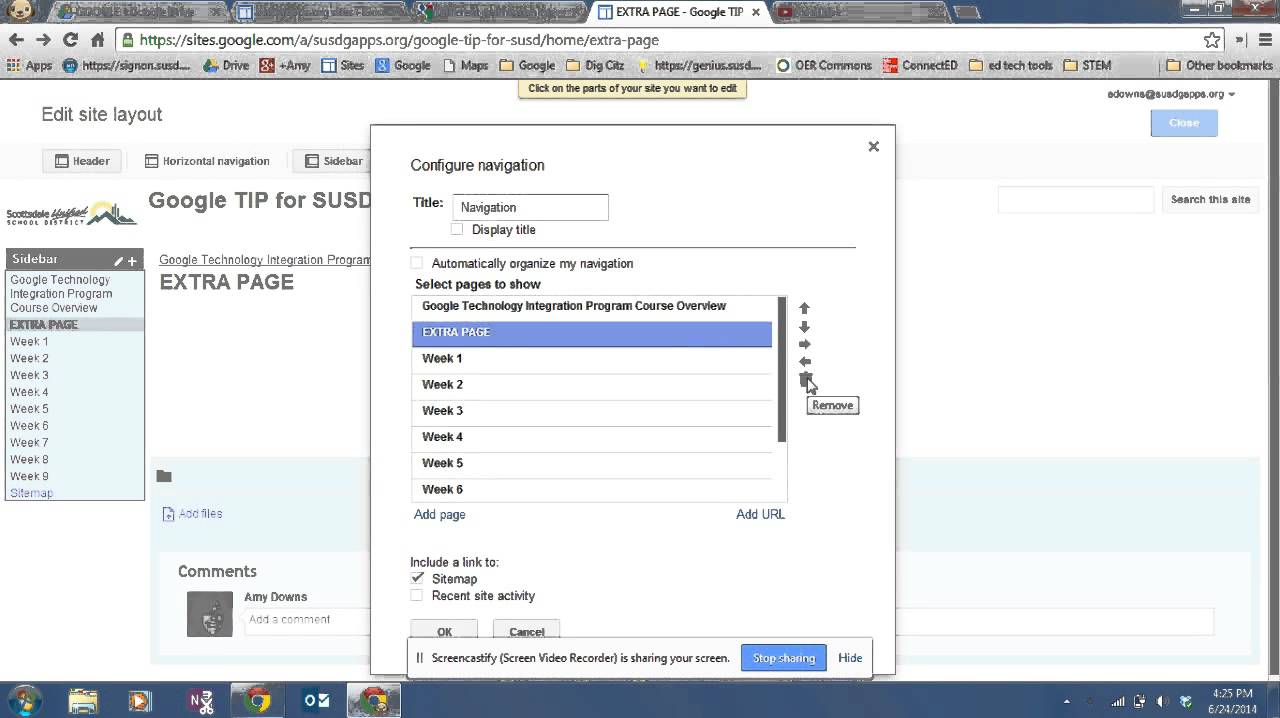The height and width of the screenshot is (718, 1280).
Task: Click the Sitemap link in the sidebar
Action: [31, 493]
